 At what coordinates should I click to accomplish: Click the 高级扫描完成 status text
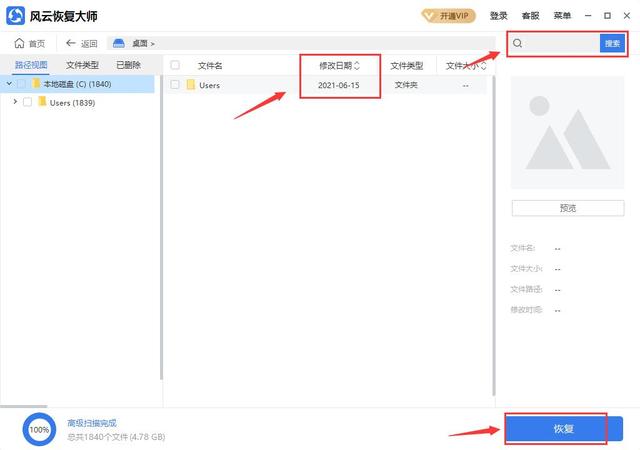[92, 423]
